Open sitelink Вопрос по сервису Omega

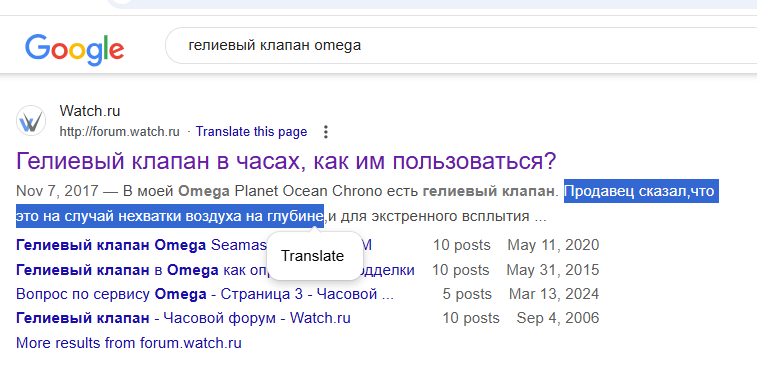point(205,294)
